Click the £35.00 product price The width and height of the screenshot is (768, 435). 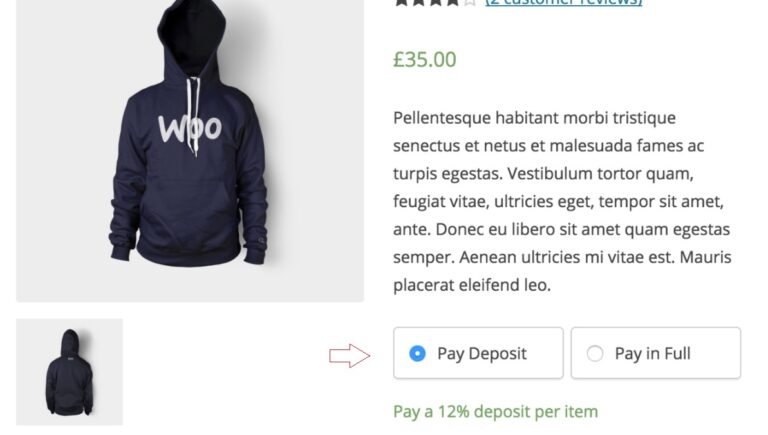point(424,60)
